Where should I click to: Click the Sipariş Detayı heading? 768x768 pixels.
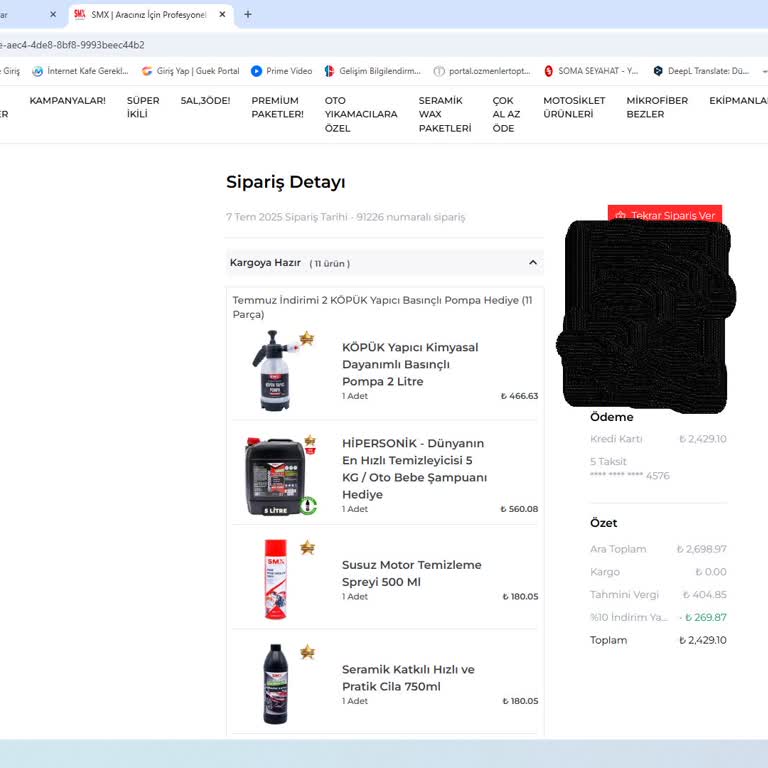tap(286, 182)
